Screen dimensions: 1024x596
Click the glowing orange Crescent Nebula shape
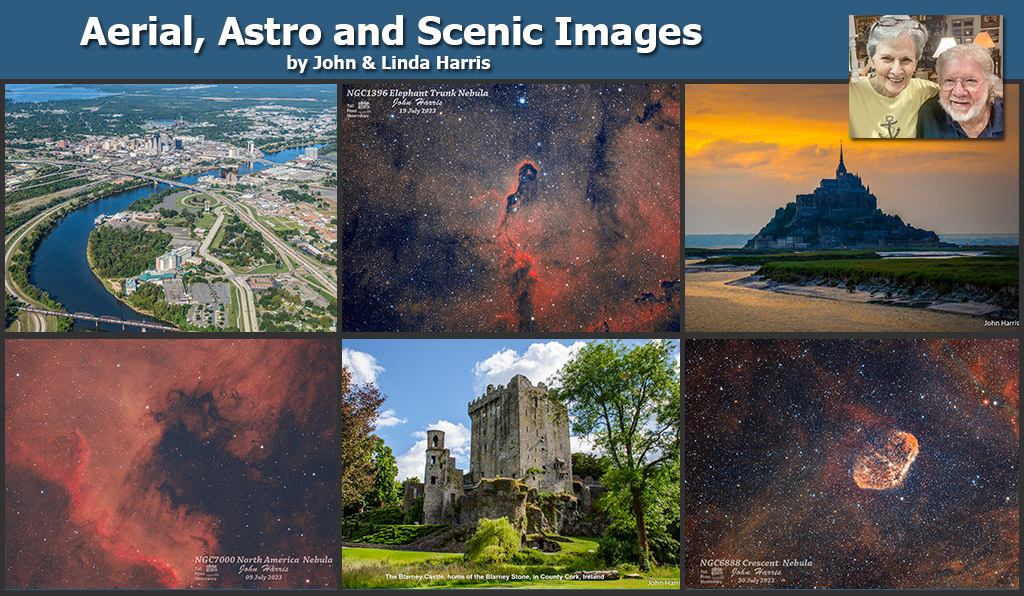(x=885, y=460)
